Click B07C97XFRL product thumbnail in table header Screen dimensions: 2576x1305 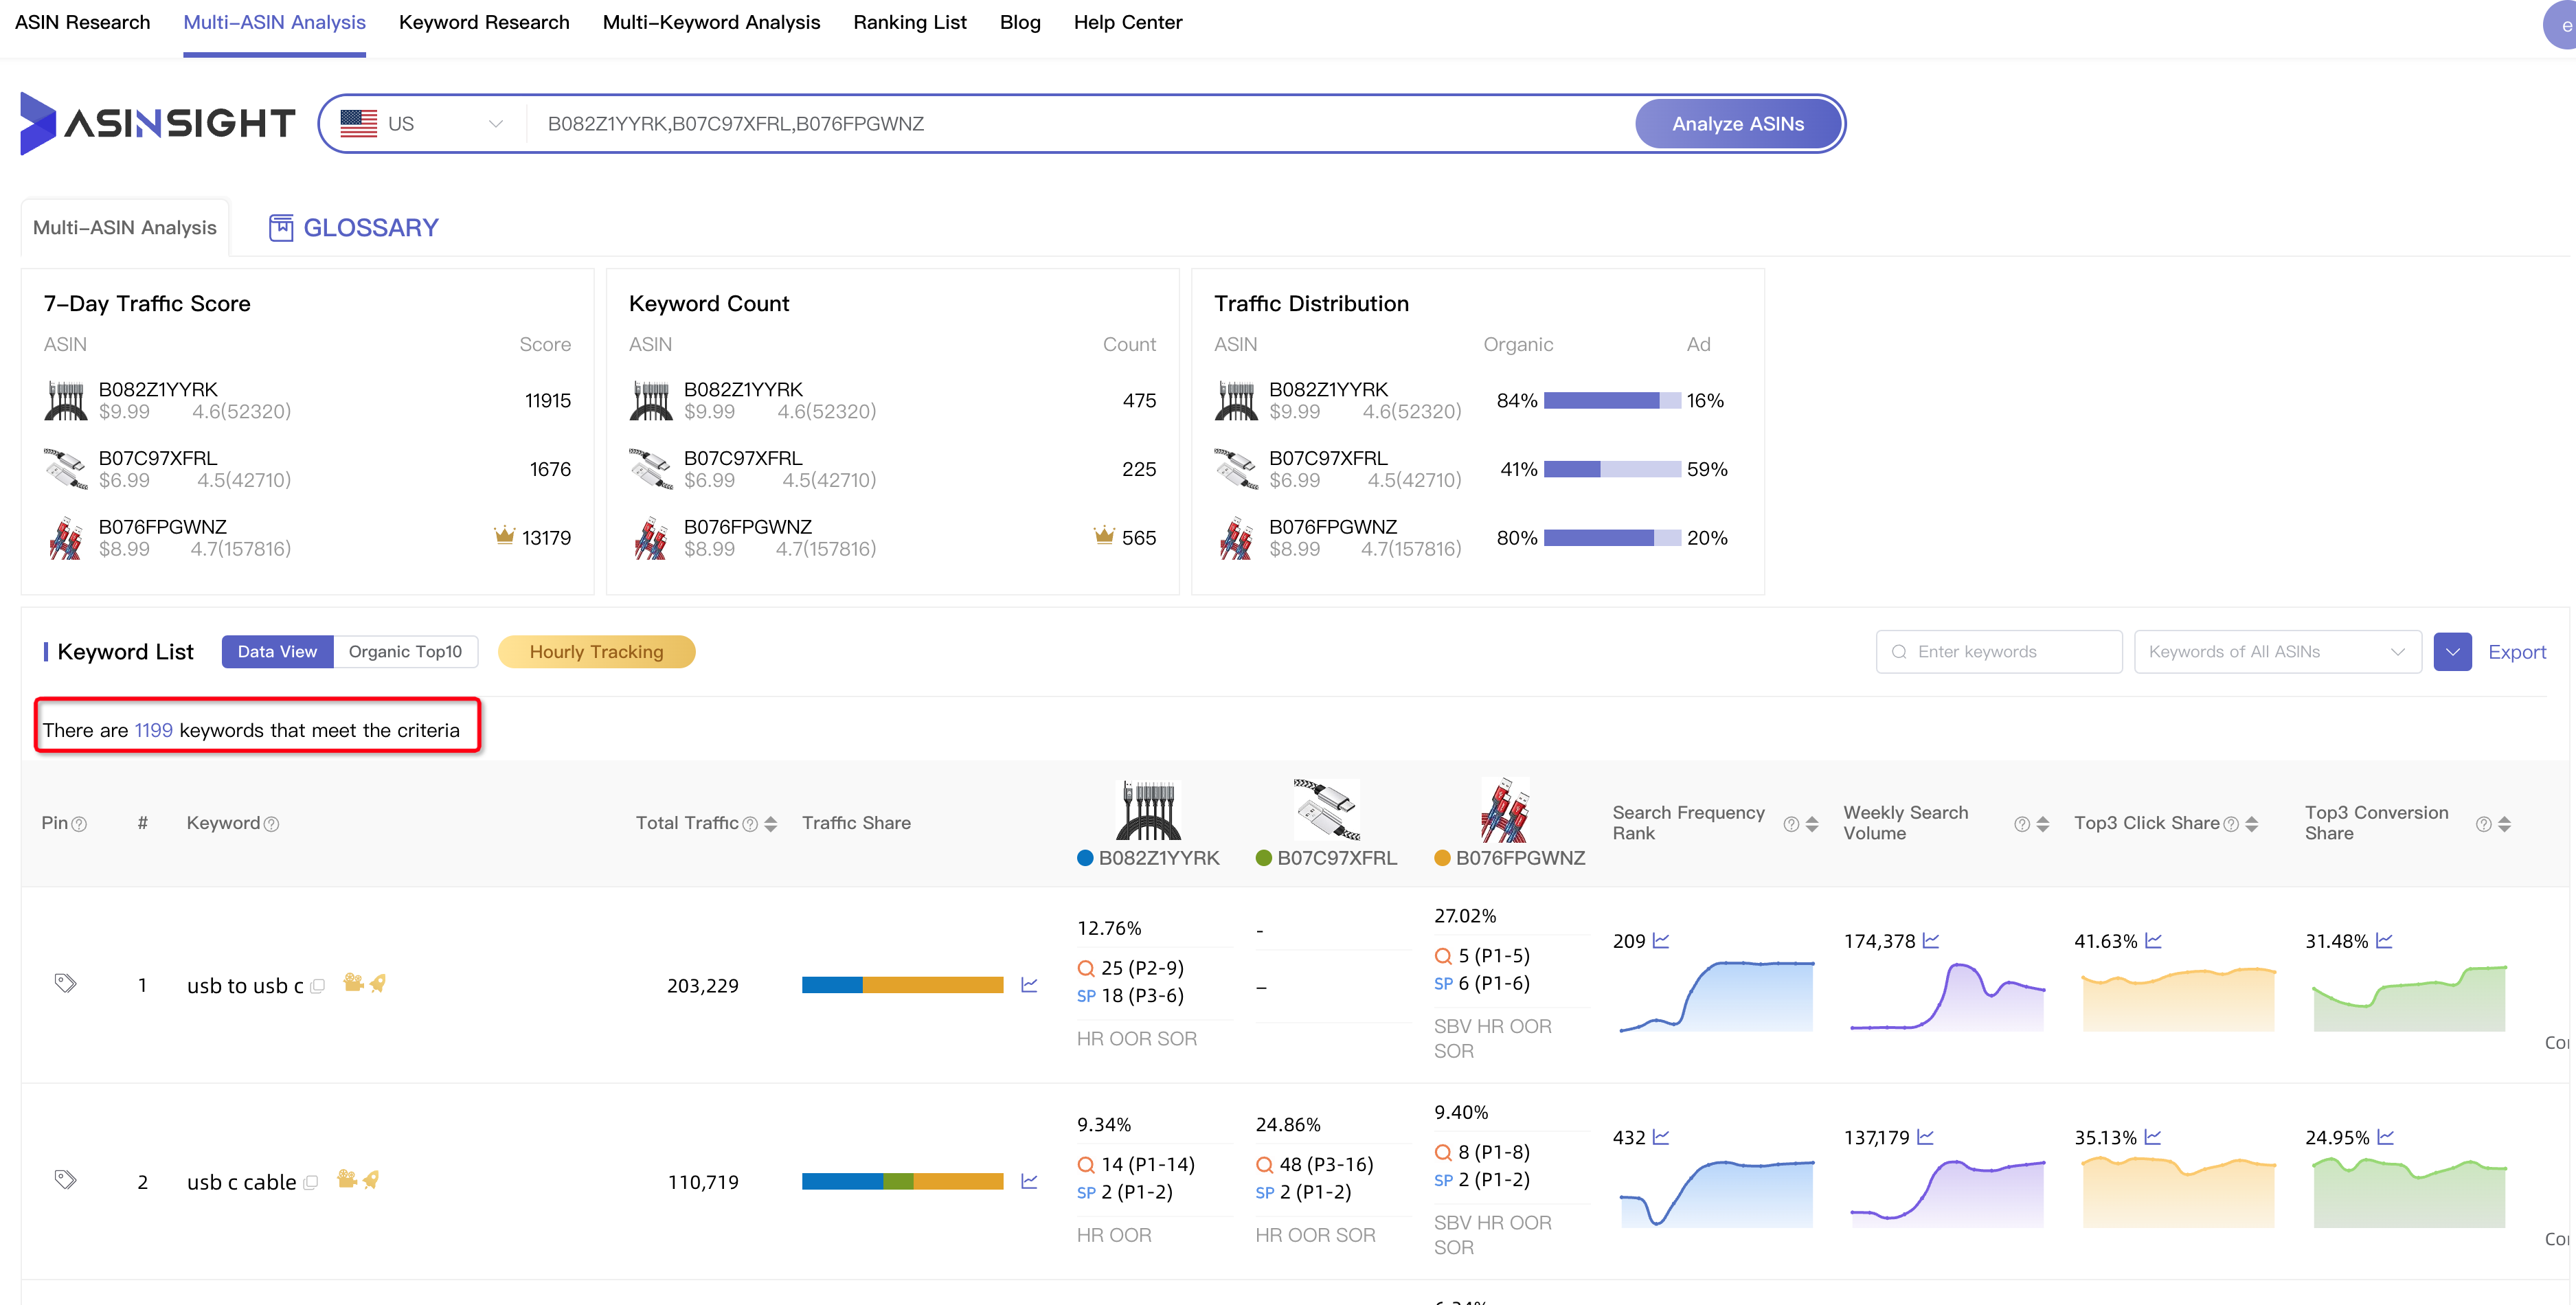(1326, 809)
